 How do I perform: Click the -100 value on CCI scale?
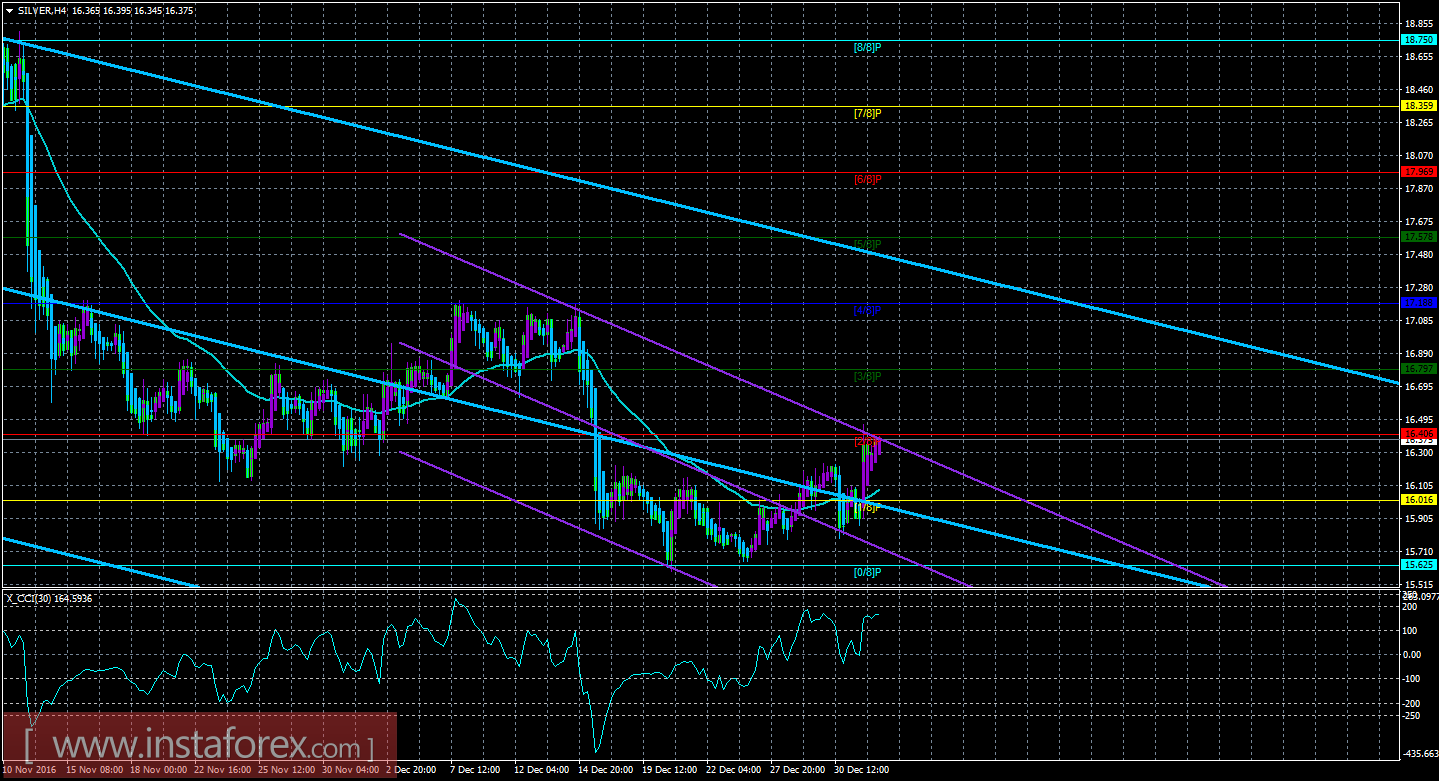click(1413, 679)
